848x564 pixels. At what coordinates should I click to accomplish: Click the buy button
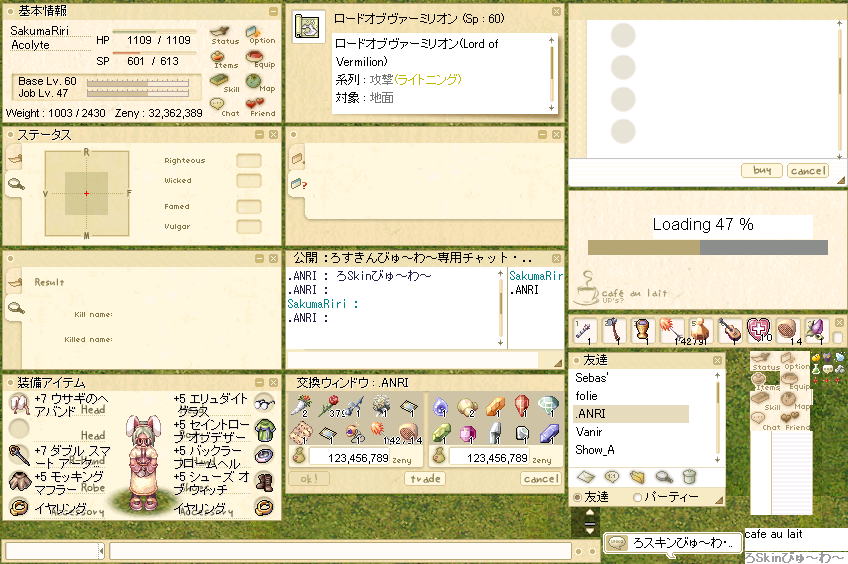(761, 170)
